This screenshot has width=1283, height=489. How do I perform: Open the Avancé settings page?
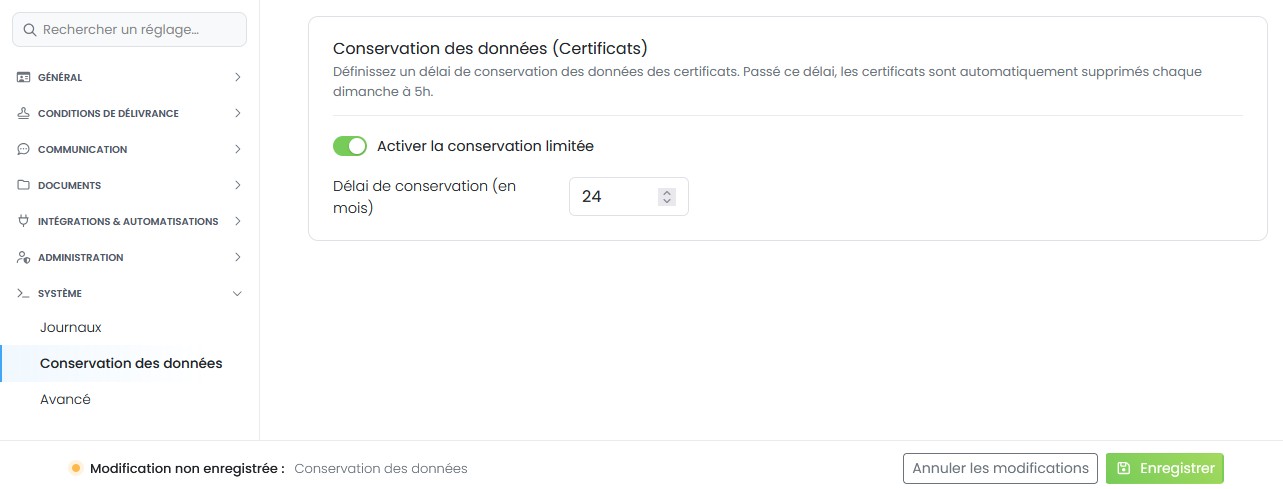coord(65,399)
